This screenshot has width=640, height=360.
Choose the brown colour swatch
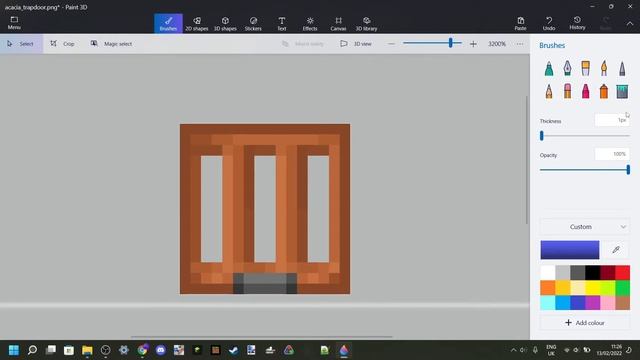(x=622, y=303)
